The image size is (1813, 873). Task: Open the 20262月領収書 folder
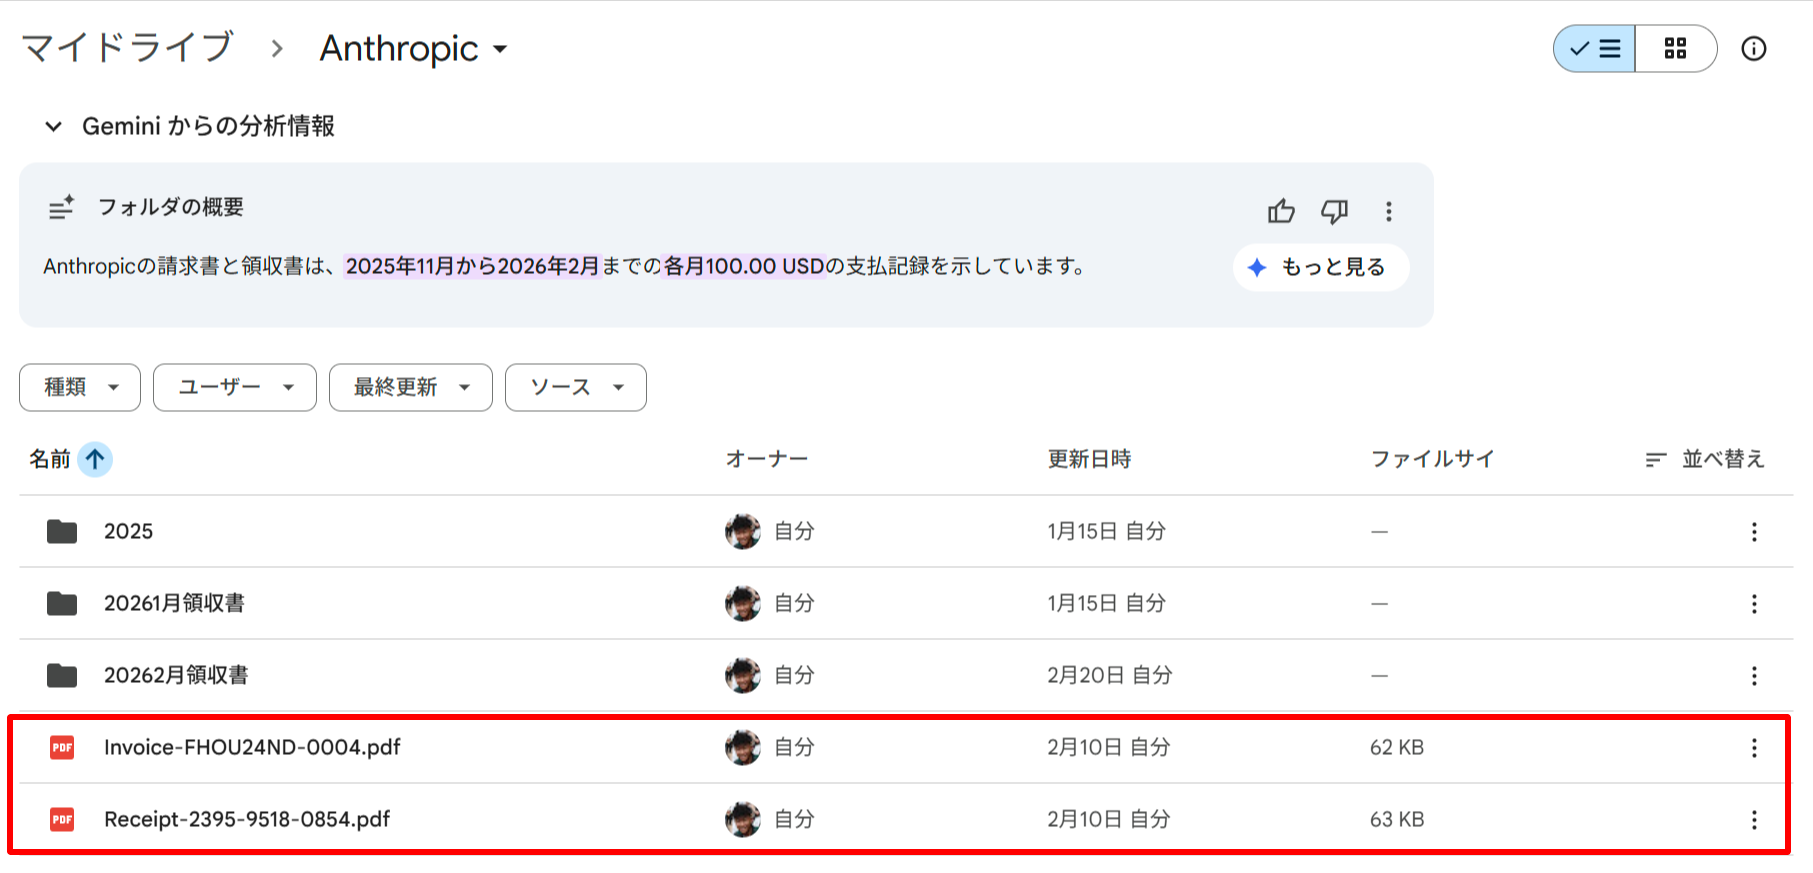(176, 675)
